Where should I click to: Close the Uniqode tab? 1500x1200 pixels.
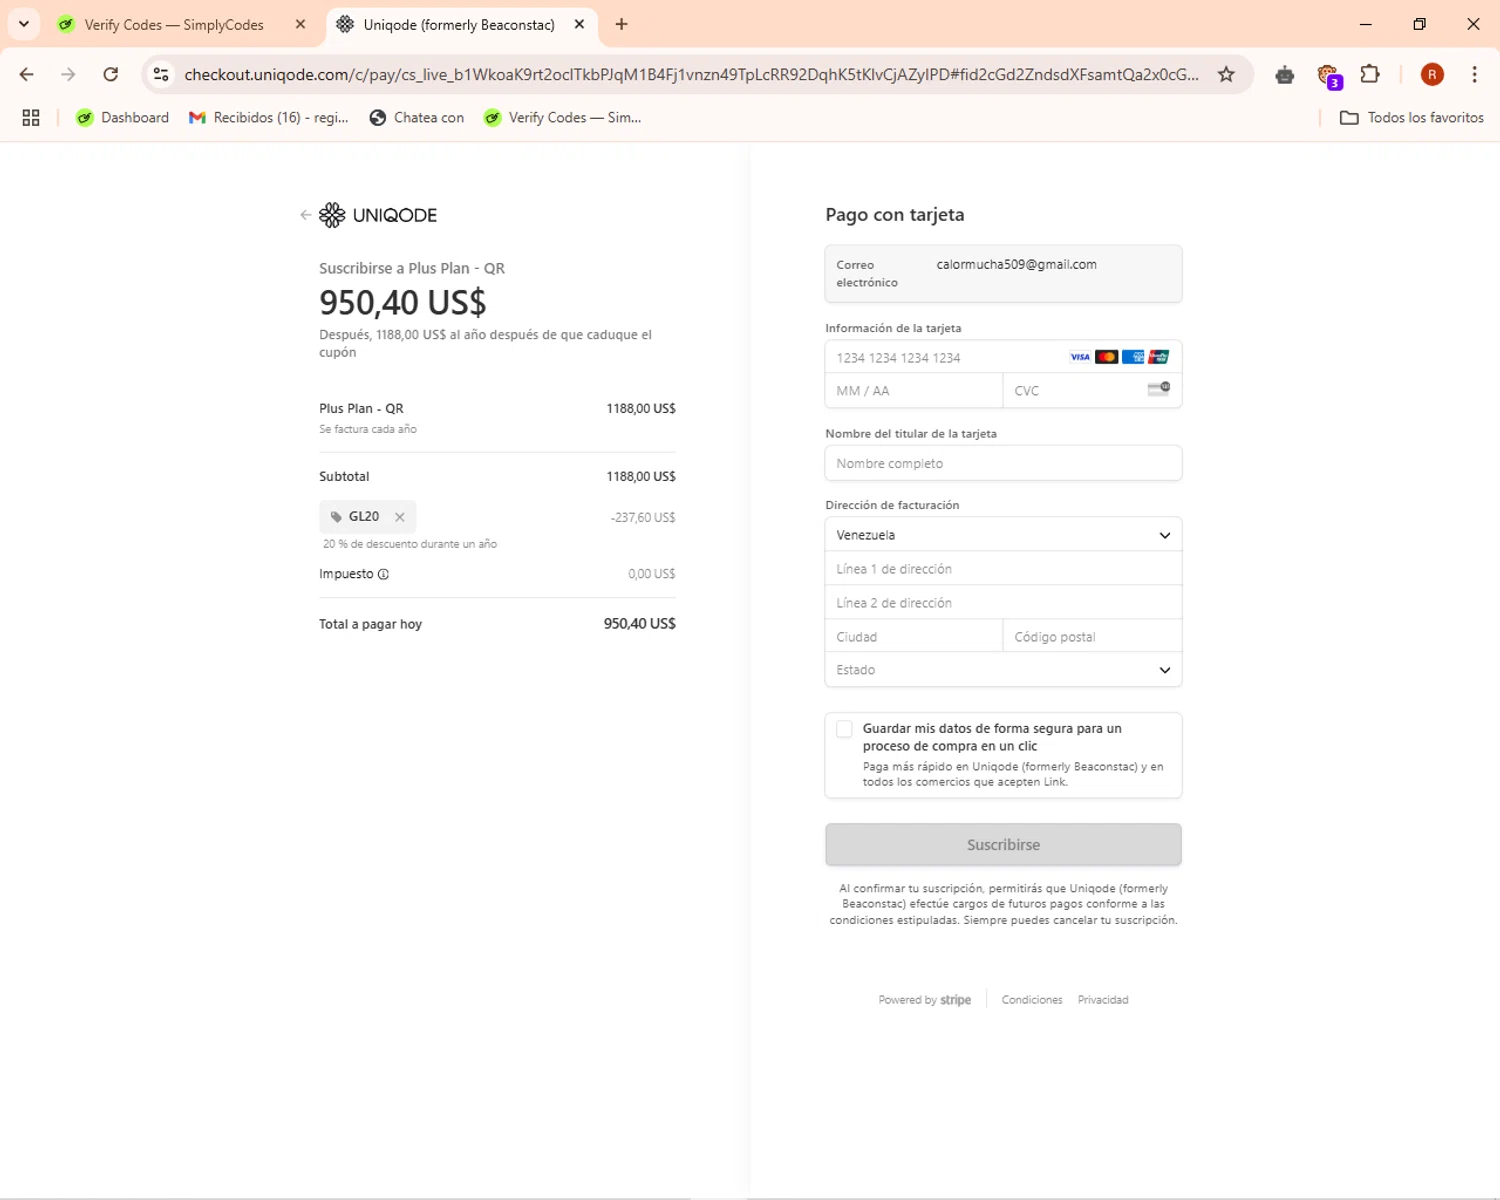tap(579, 24)
